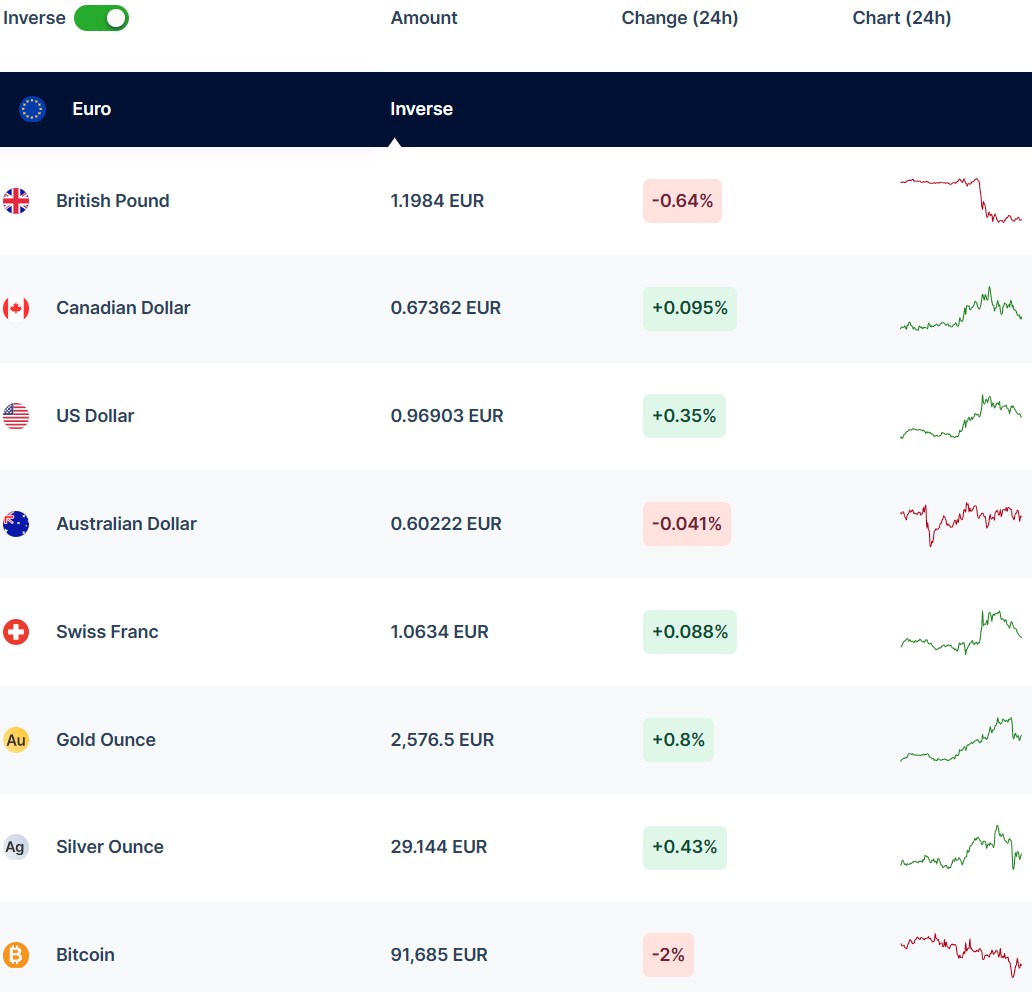Sort by the Amount column header
The width and height of the screenshot is (1032, 992).
(x=424, y=18)
